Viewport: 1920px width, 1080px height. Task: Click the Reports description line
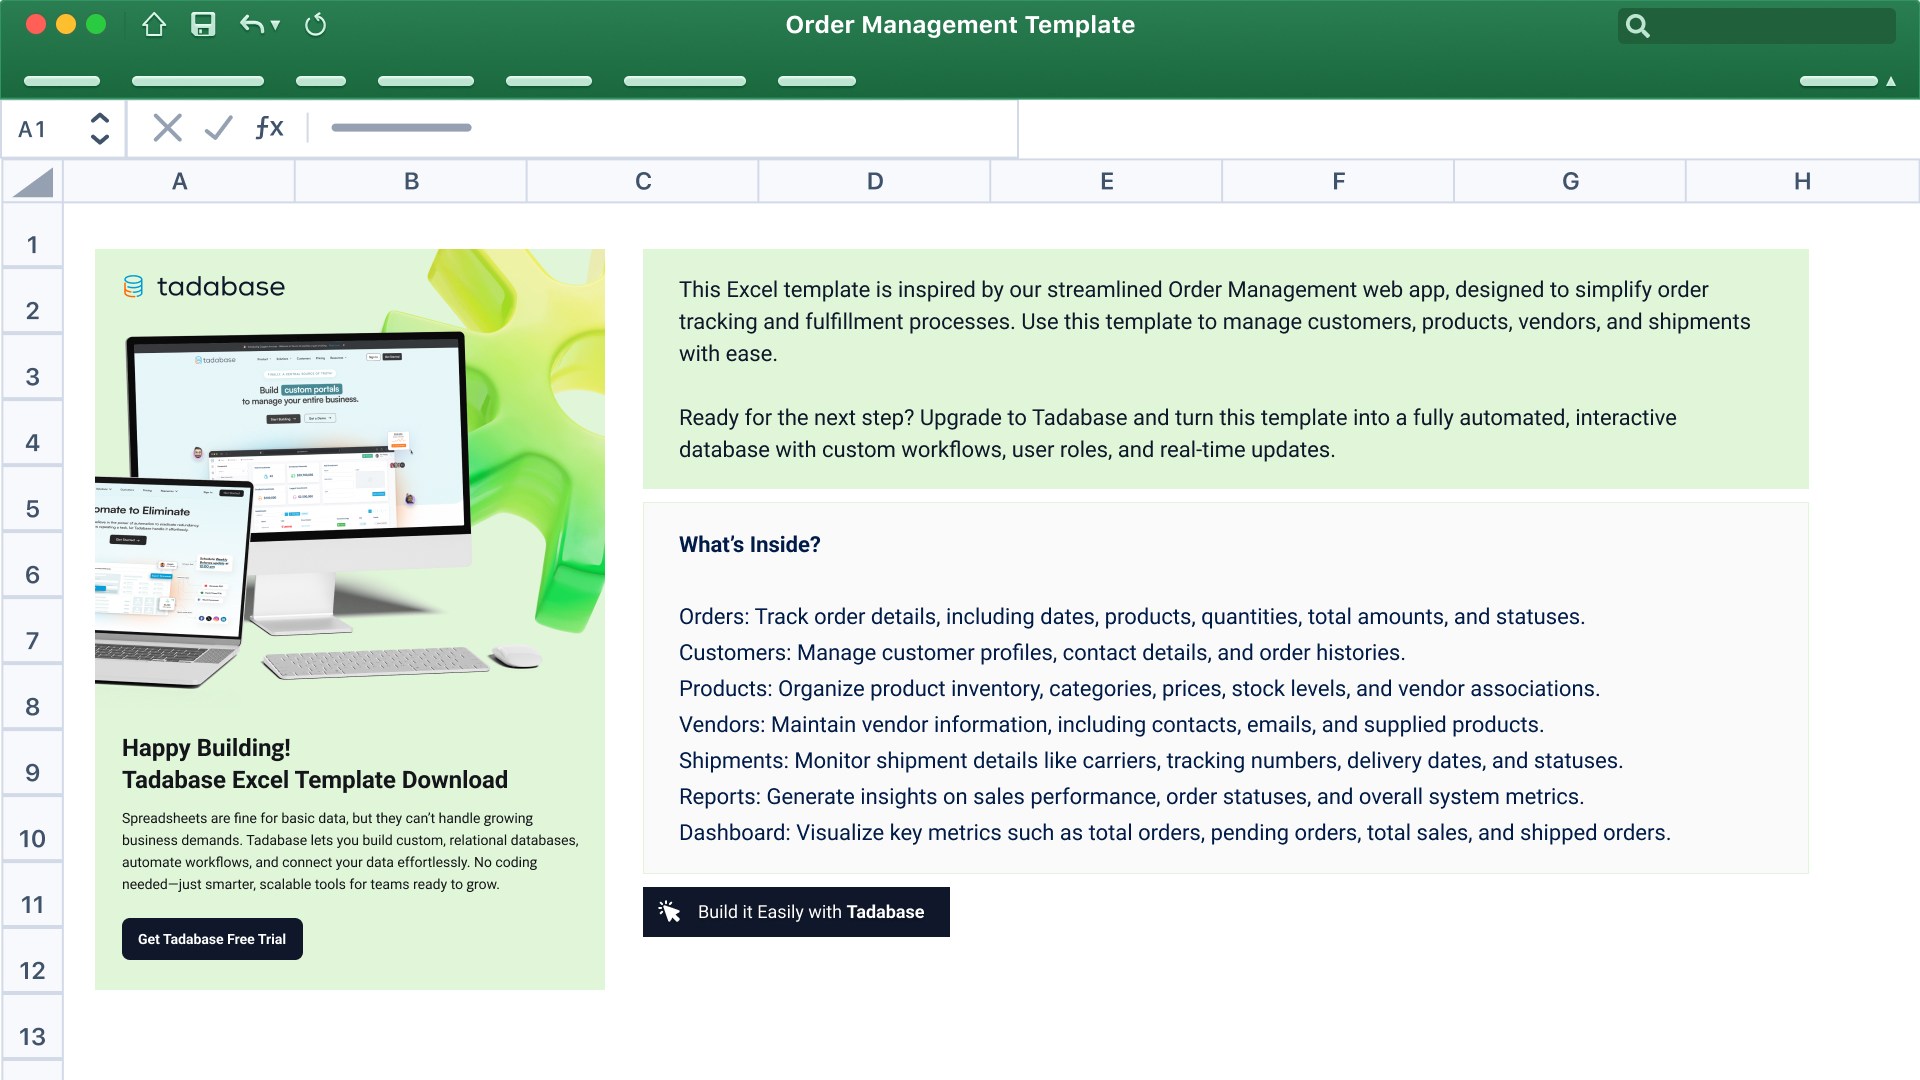1131,797
